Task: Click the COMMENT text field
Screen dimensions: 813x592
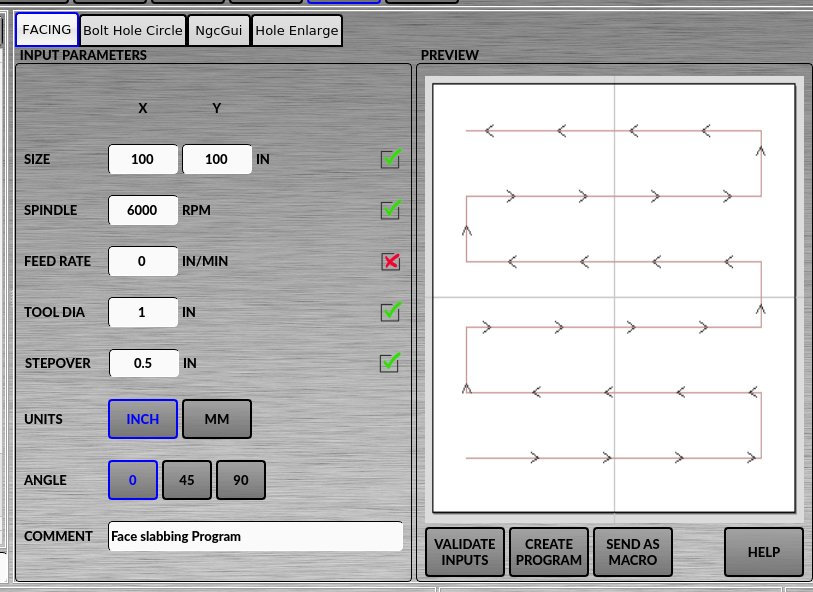Action: tap(255, 536)
